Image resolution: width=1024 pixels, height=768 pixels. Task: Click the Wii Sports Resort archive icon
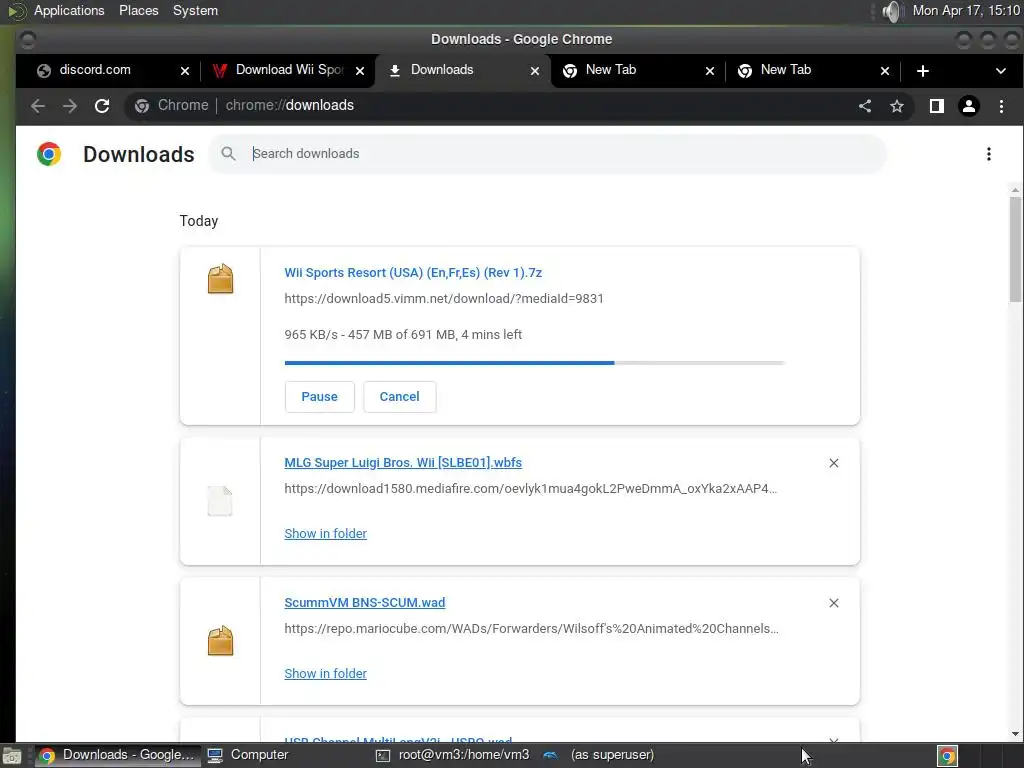coord(221,279)
